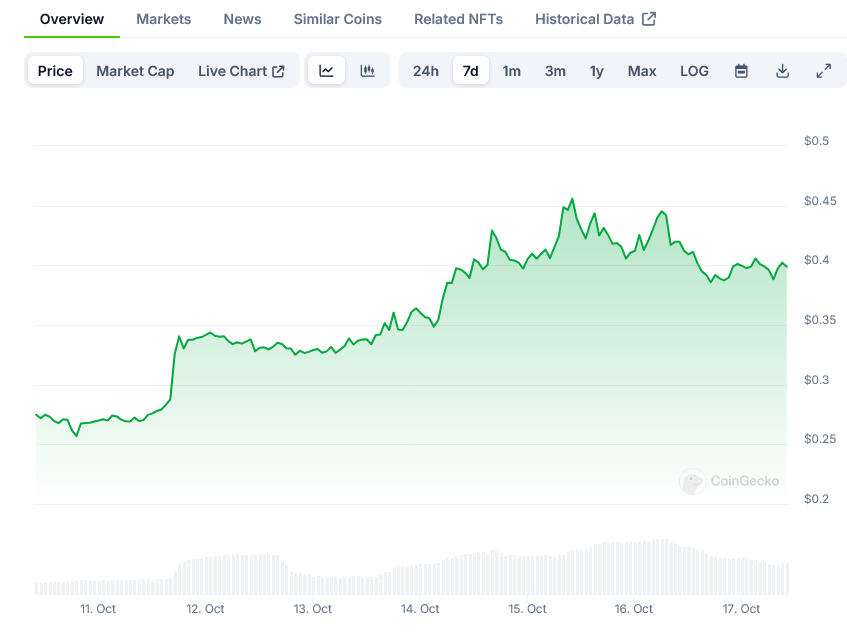Open the Live Chart link
Screen dimensions: 847x634
(241, 71)
